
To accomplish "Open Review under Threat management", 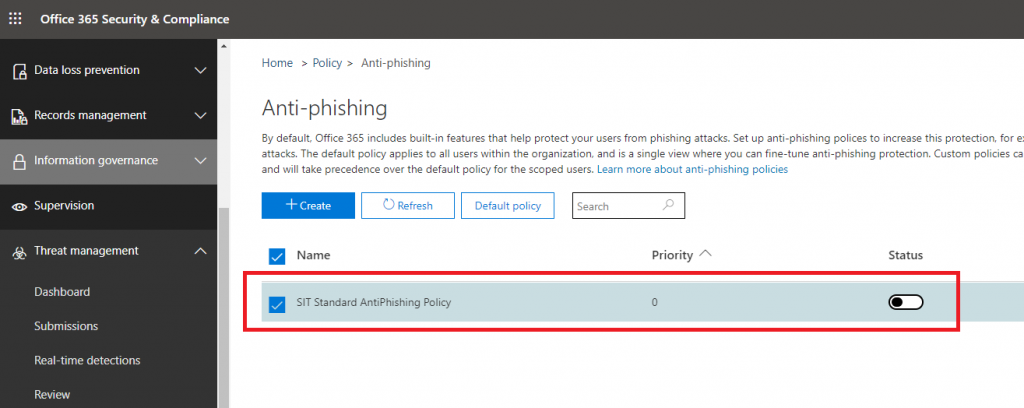I will [52, 394].
